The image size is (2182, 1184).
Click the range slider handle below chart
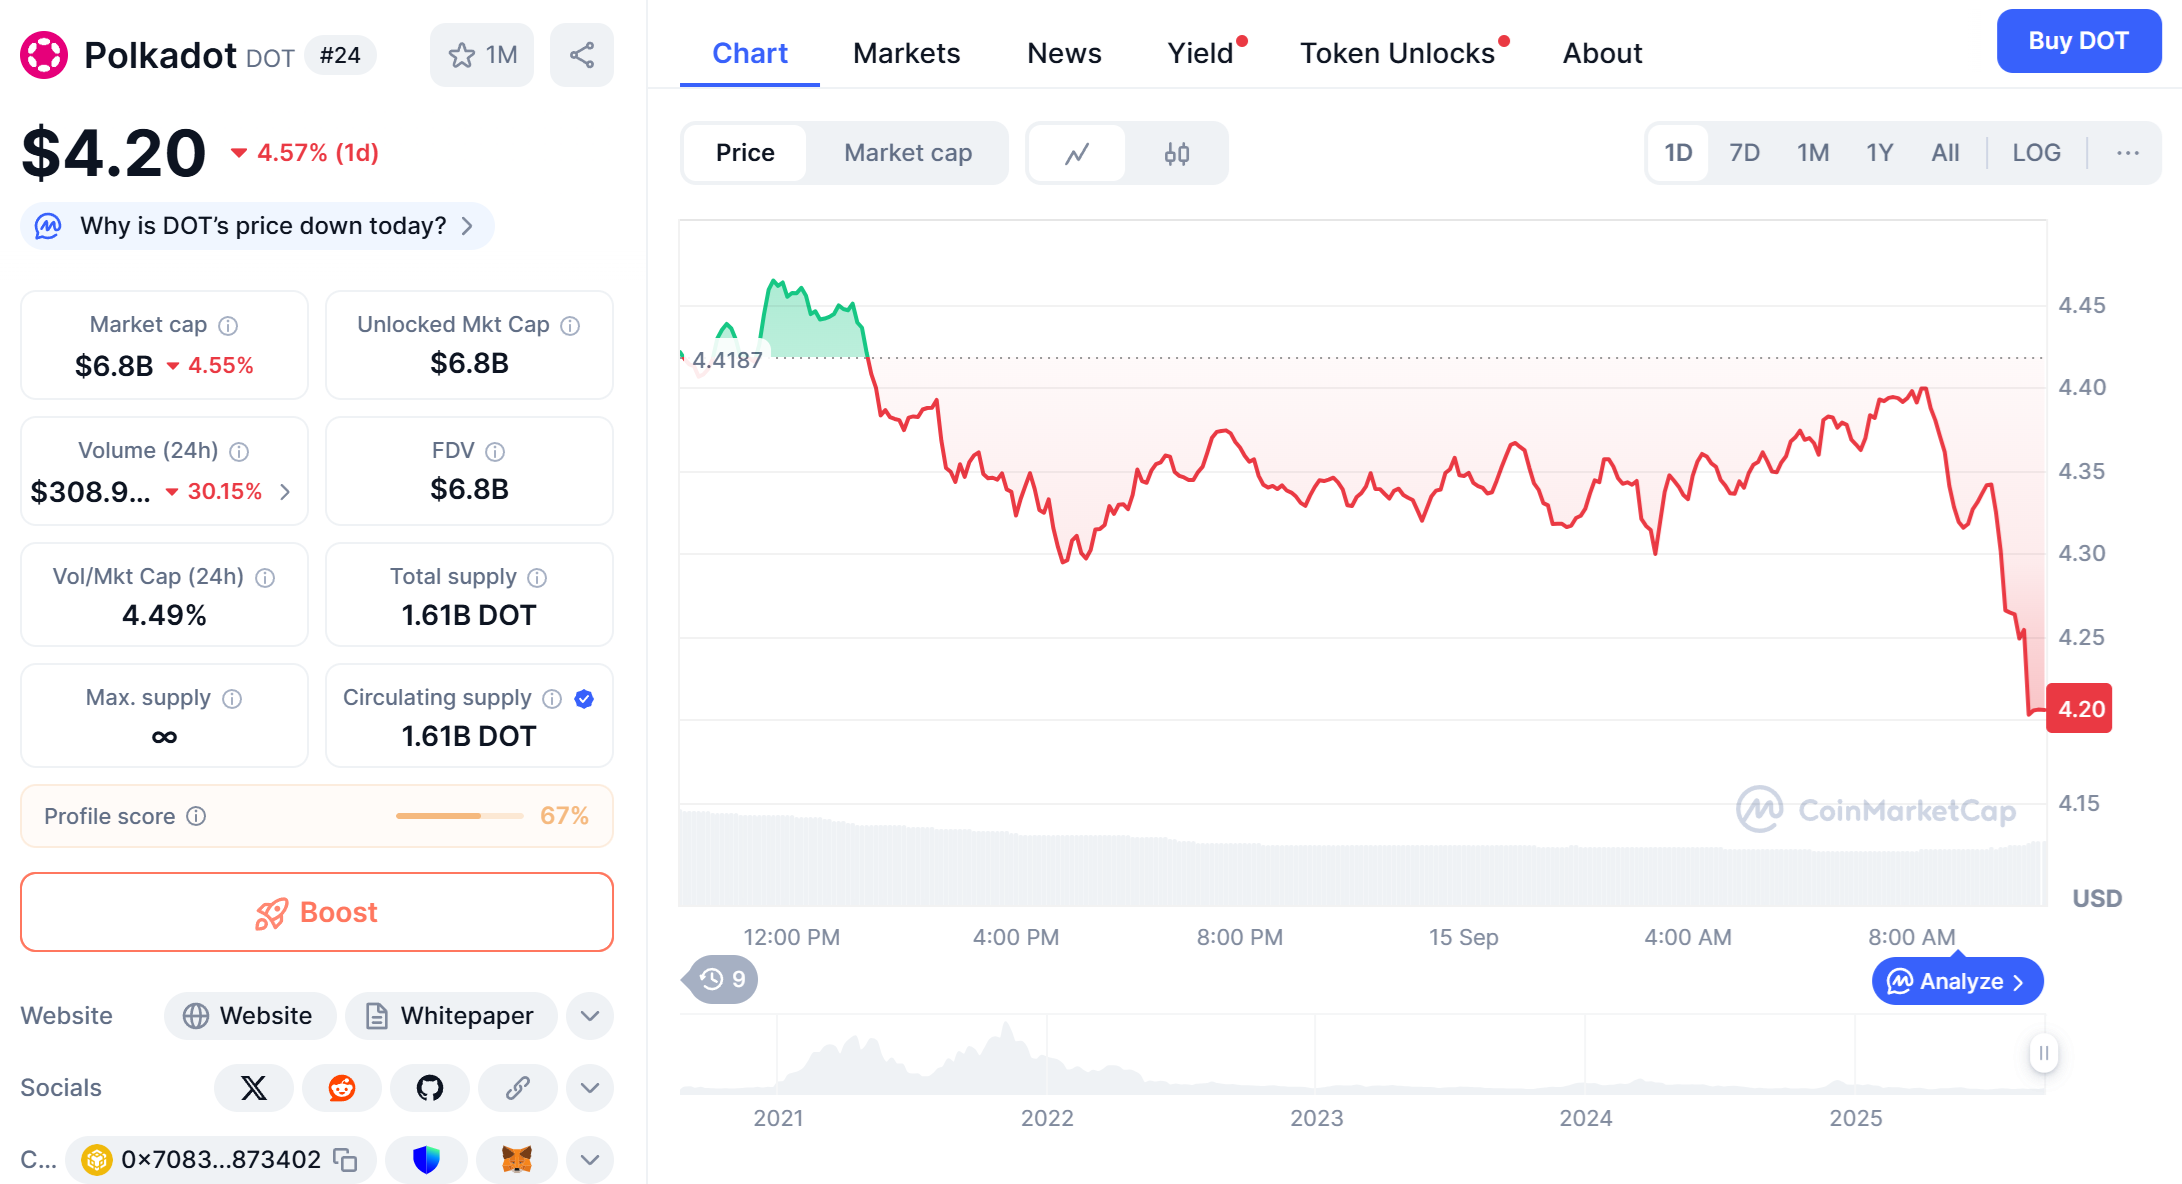[x=2043, y=1053]
